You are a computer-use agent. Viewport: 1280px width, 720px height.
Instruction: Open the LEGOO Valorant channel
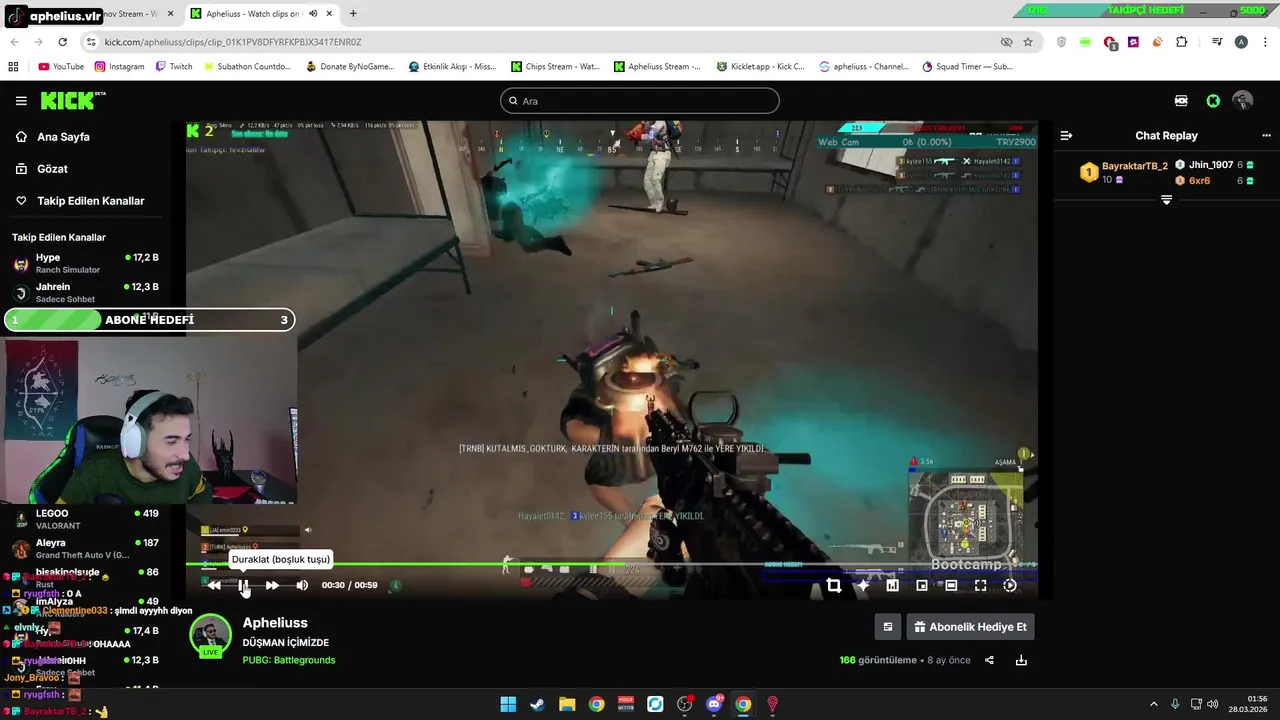pyautogui.click(x=85, y=519)
